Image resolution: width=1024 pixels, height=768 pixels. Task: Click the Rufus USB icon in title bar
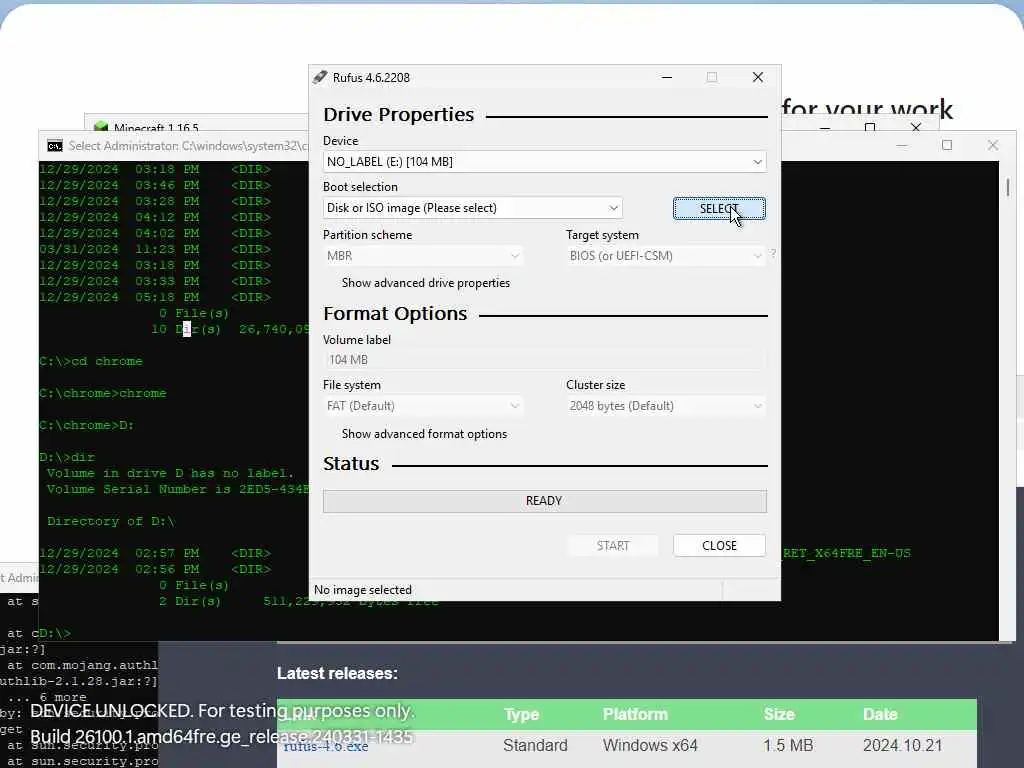[x=319, y=77]
